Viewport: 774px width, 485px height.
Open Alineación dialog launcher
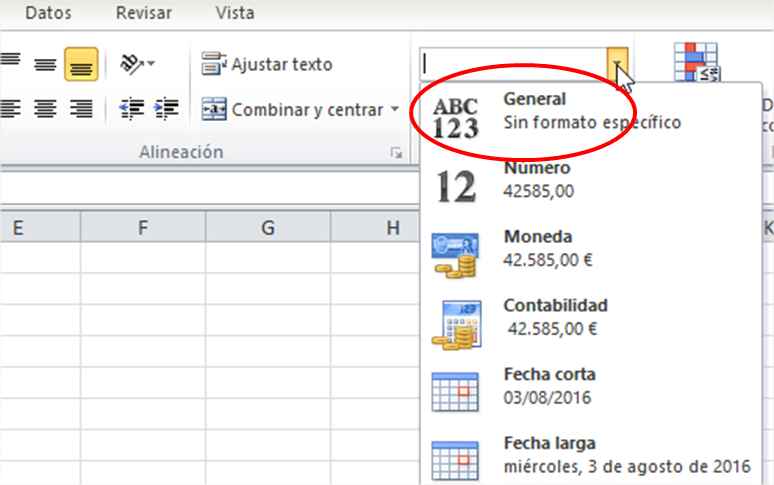(397, 153)
